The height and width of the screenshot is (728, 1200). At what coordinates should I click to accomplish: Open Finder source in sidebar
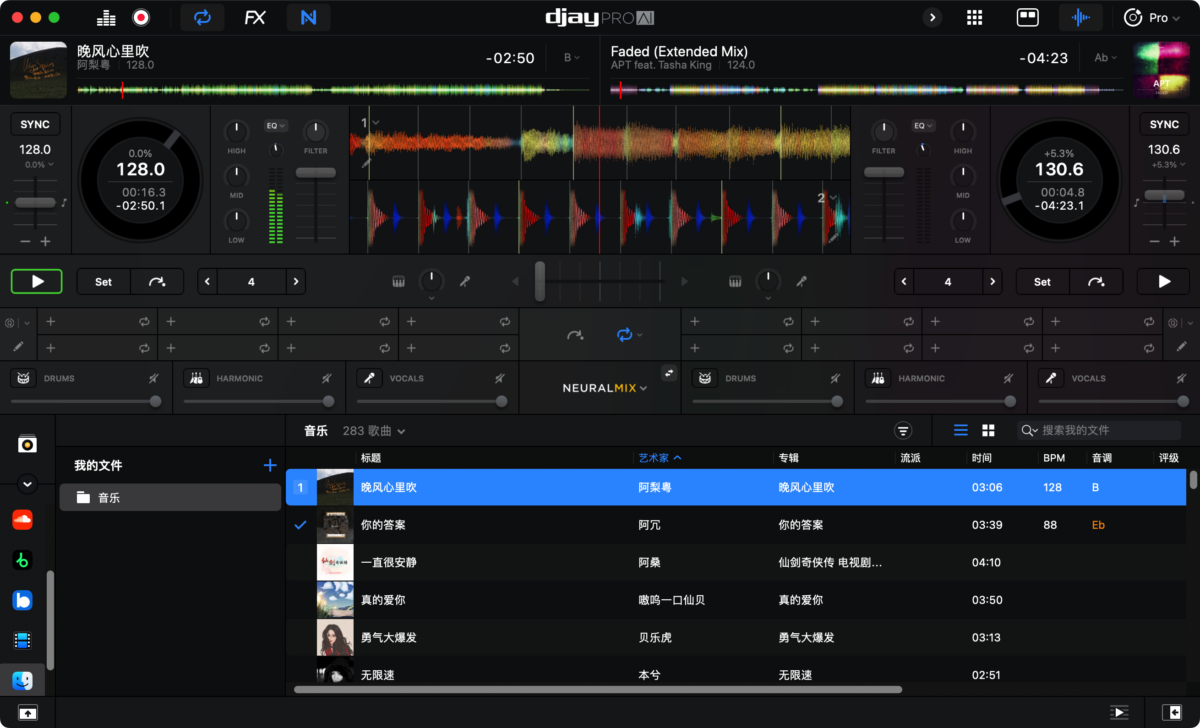click(x=22, y=681)
